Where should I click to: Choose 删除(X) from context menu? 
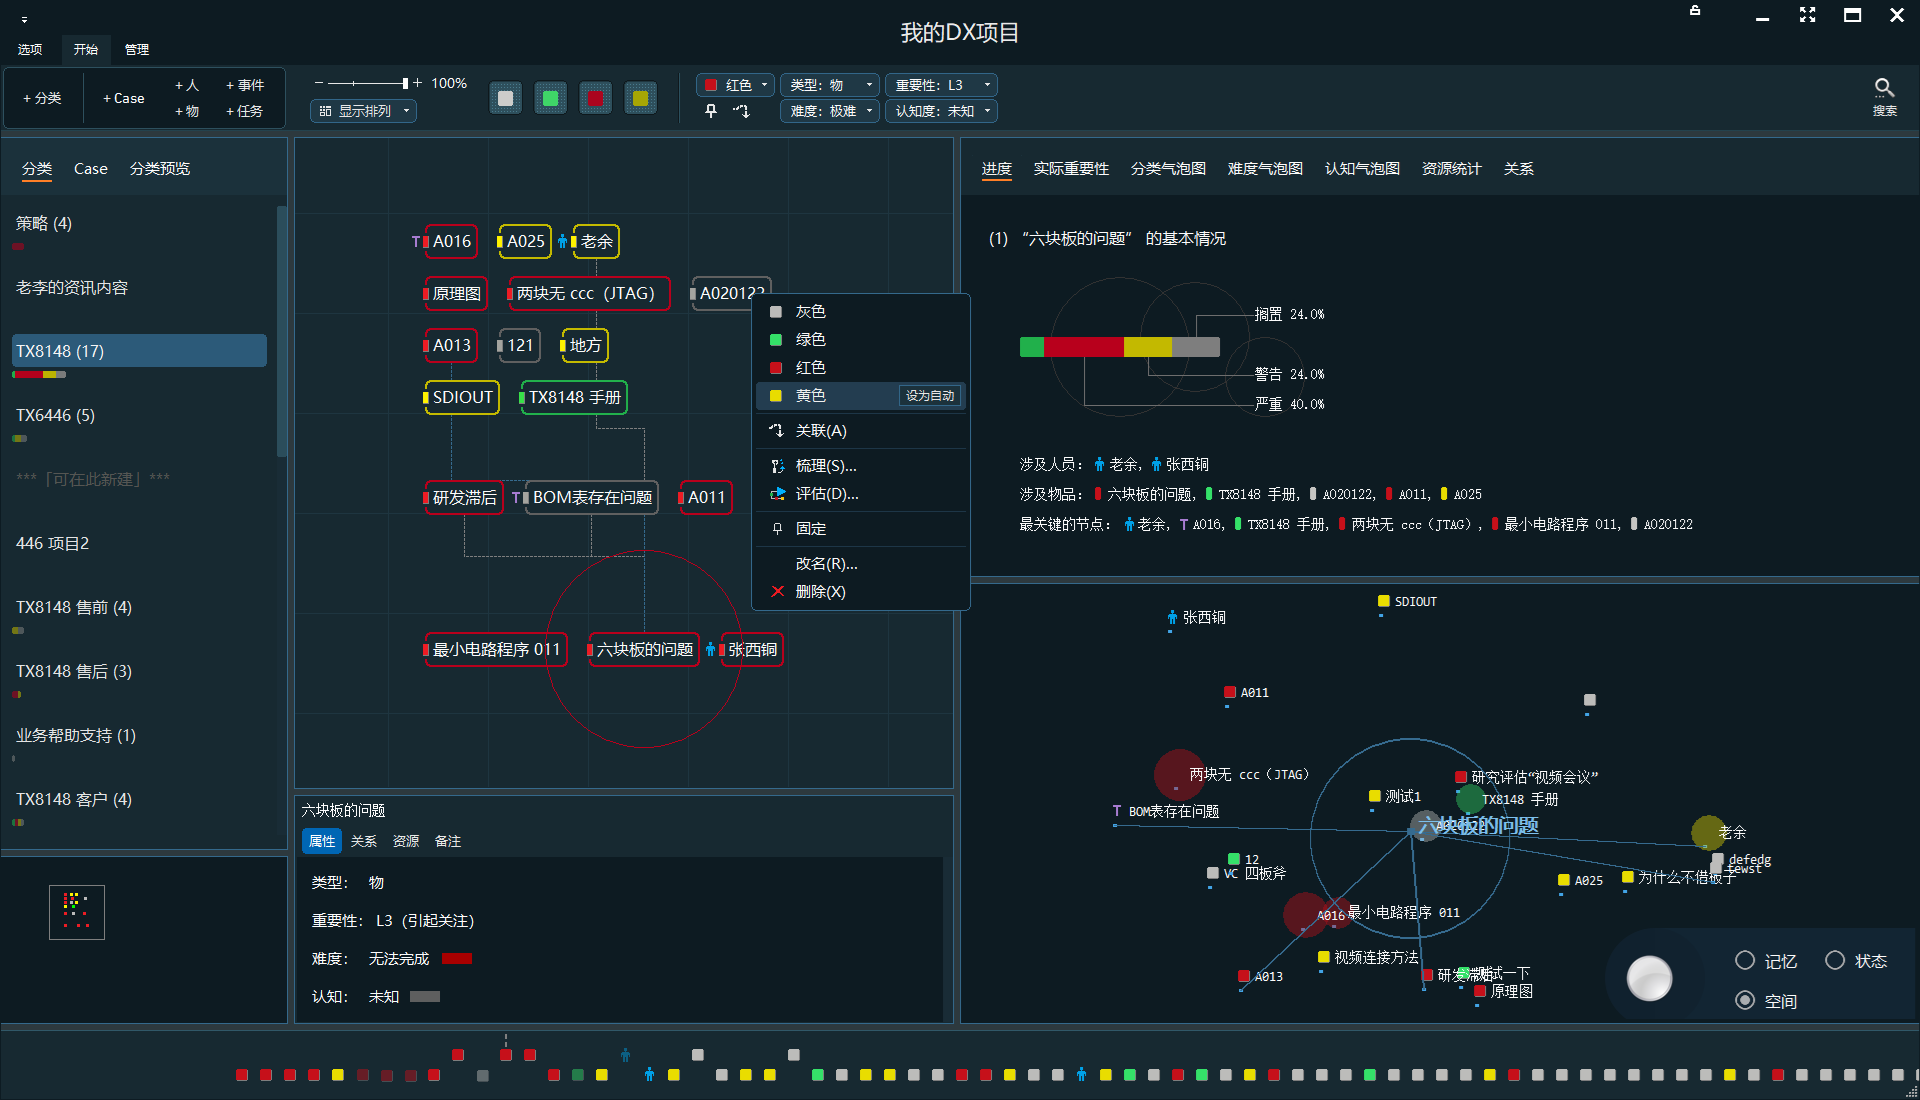pos(860,592)
